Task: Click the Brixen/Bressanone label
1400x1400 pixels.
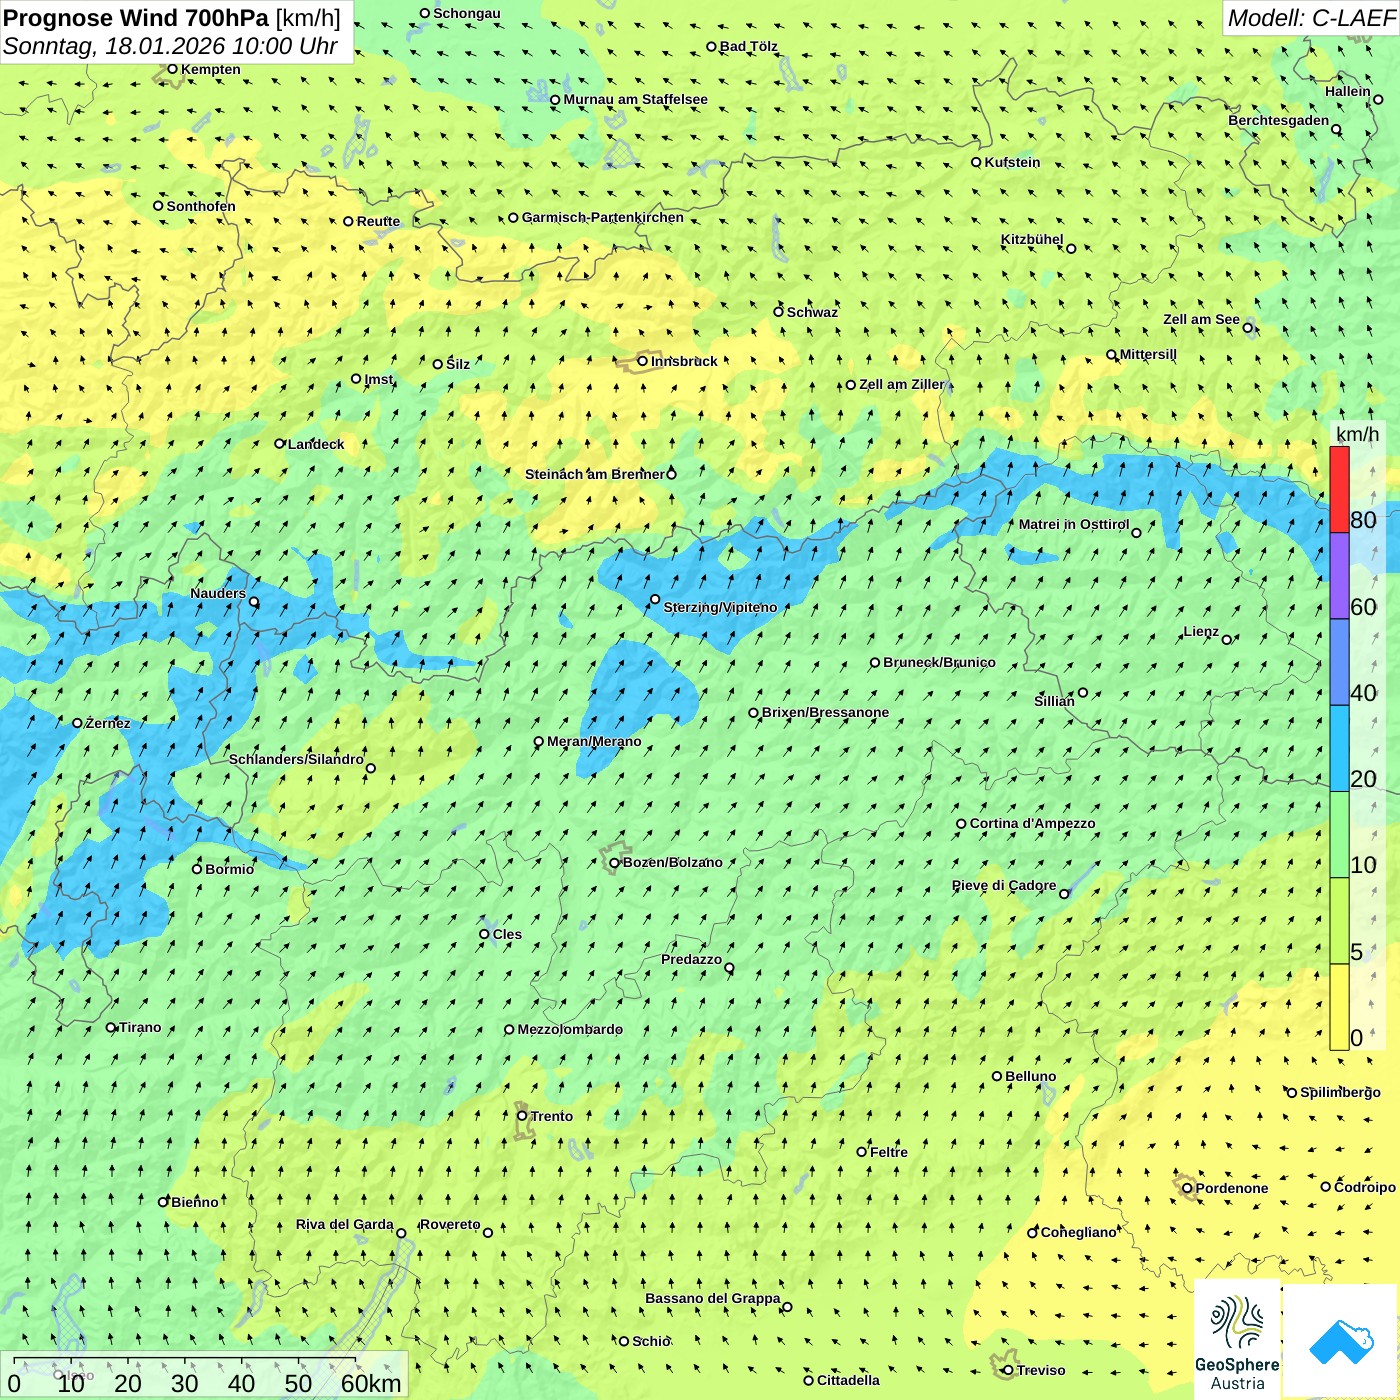Action: click(x=825, y=712)
